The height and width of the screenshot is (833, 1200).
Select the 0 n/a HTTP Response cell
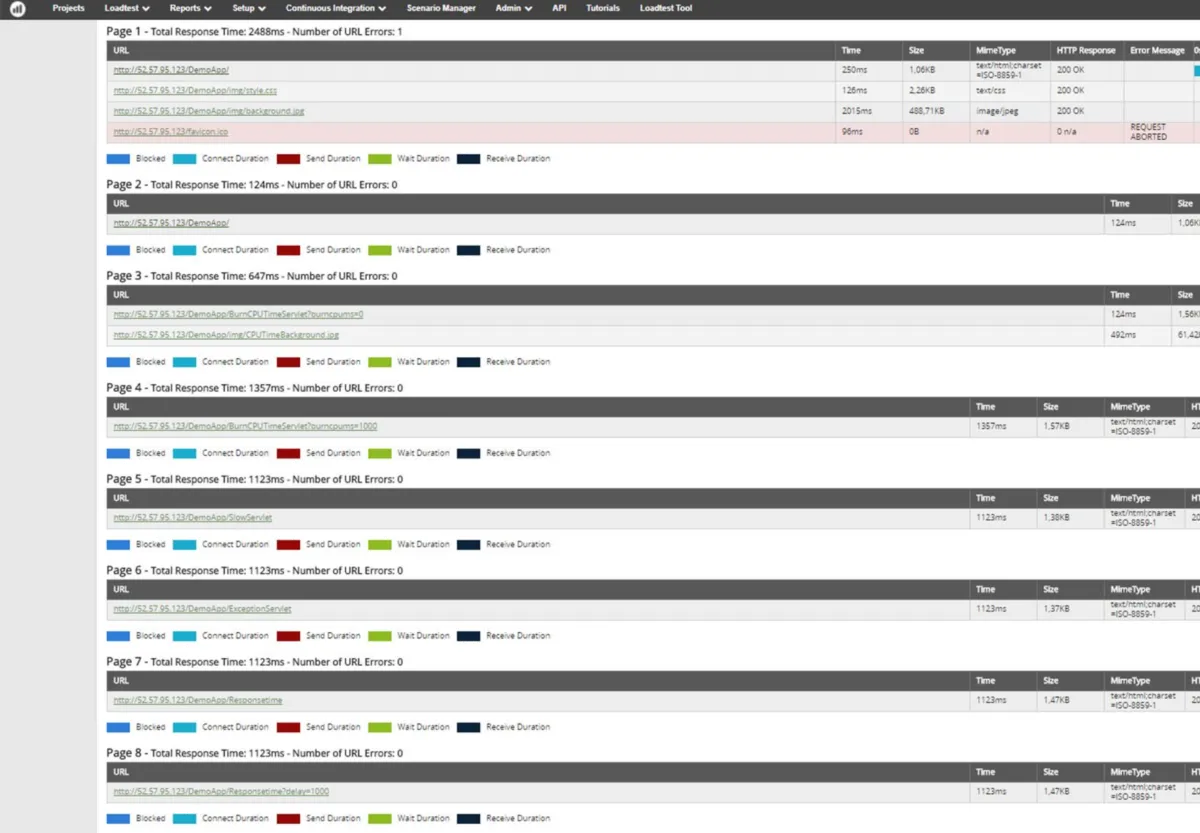(x=1086, y=132)
